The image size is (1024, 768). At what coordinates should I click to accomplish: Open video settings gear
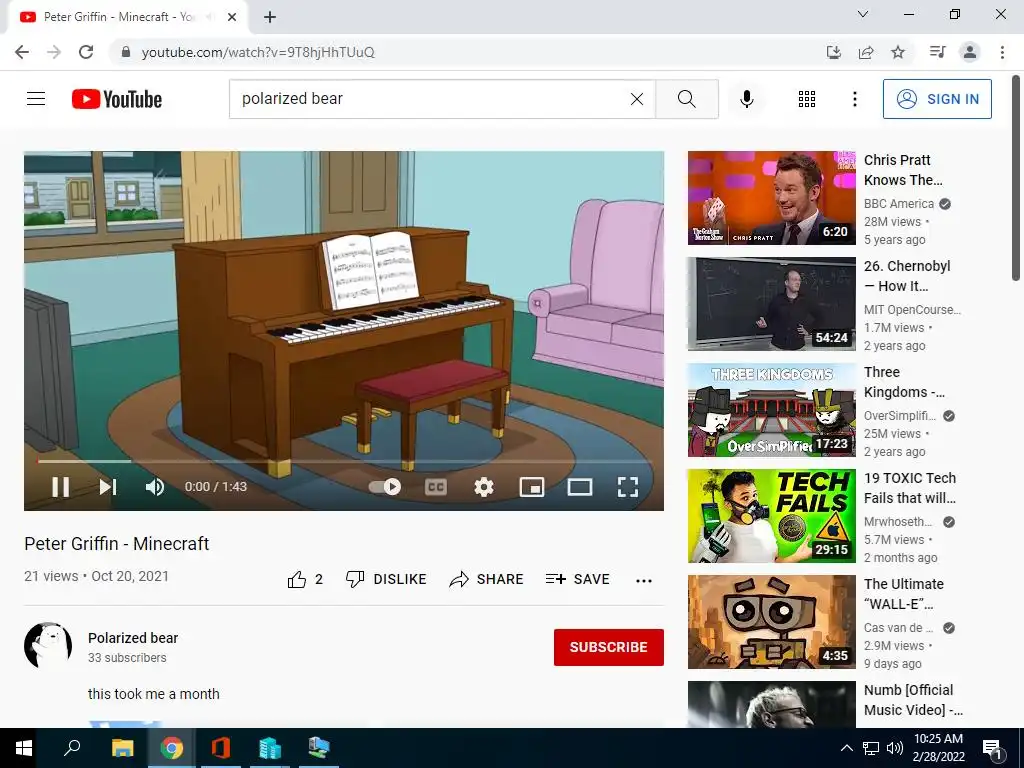[484, 487]
